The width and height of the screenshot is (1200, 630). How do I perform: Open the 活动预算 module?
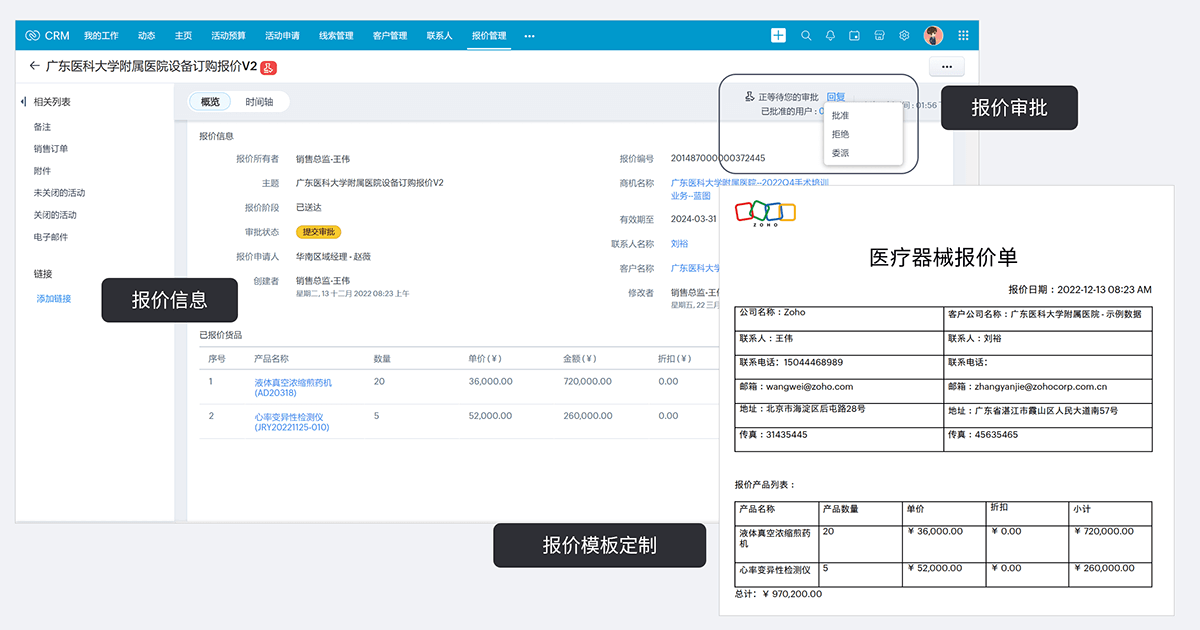click(228, 36)
